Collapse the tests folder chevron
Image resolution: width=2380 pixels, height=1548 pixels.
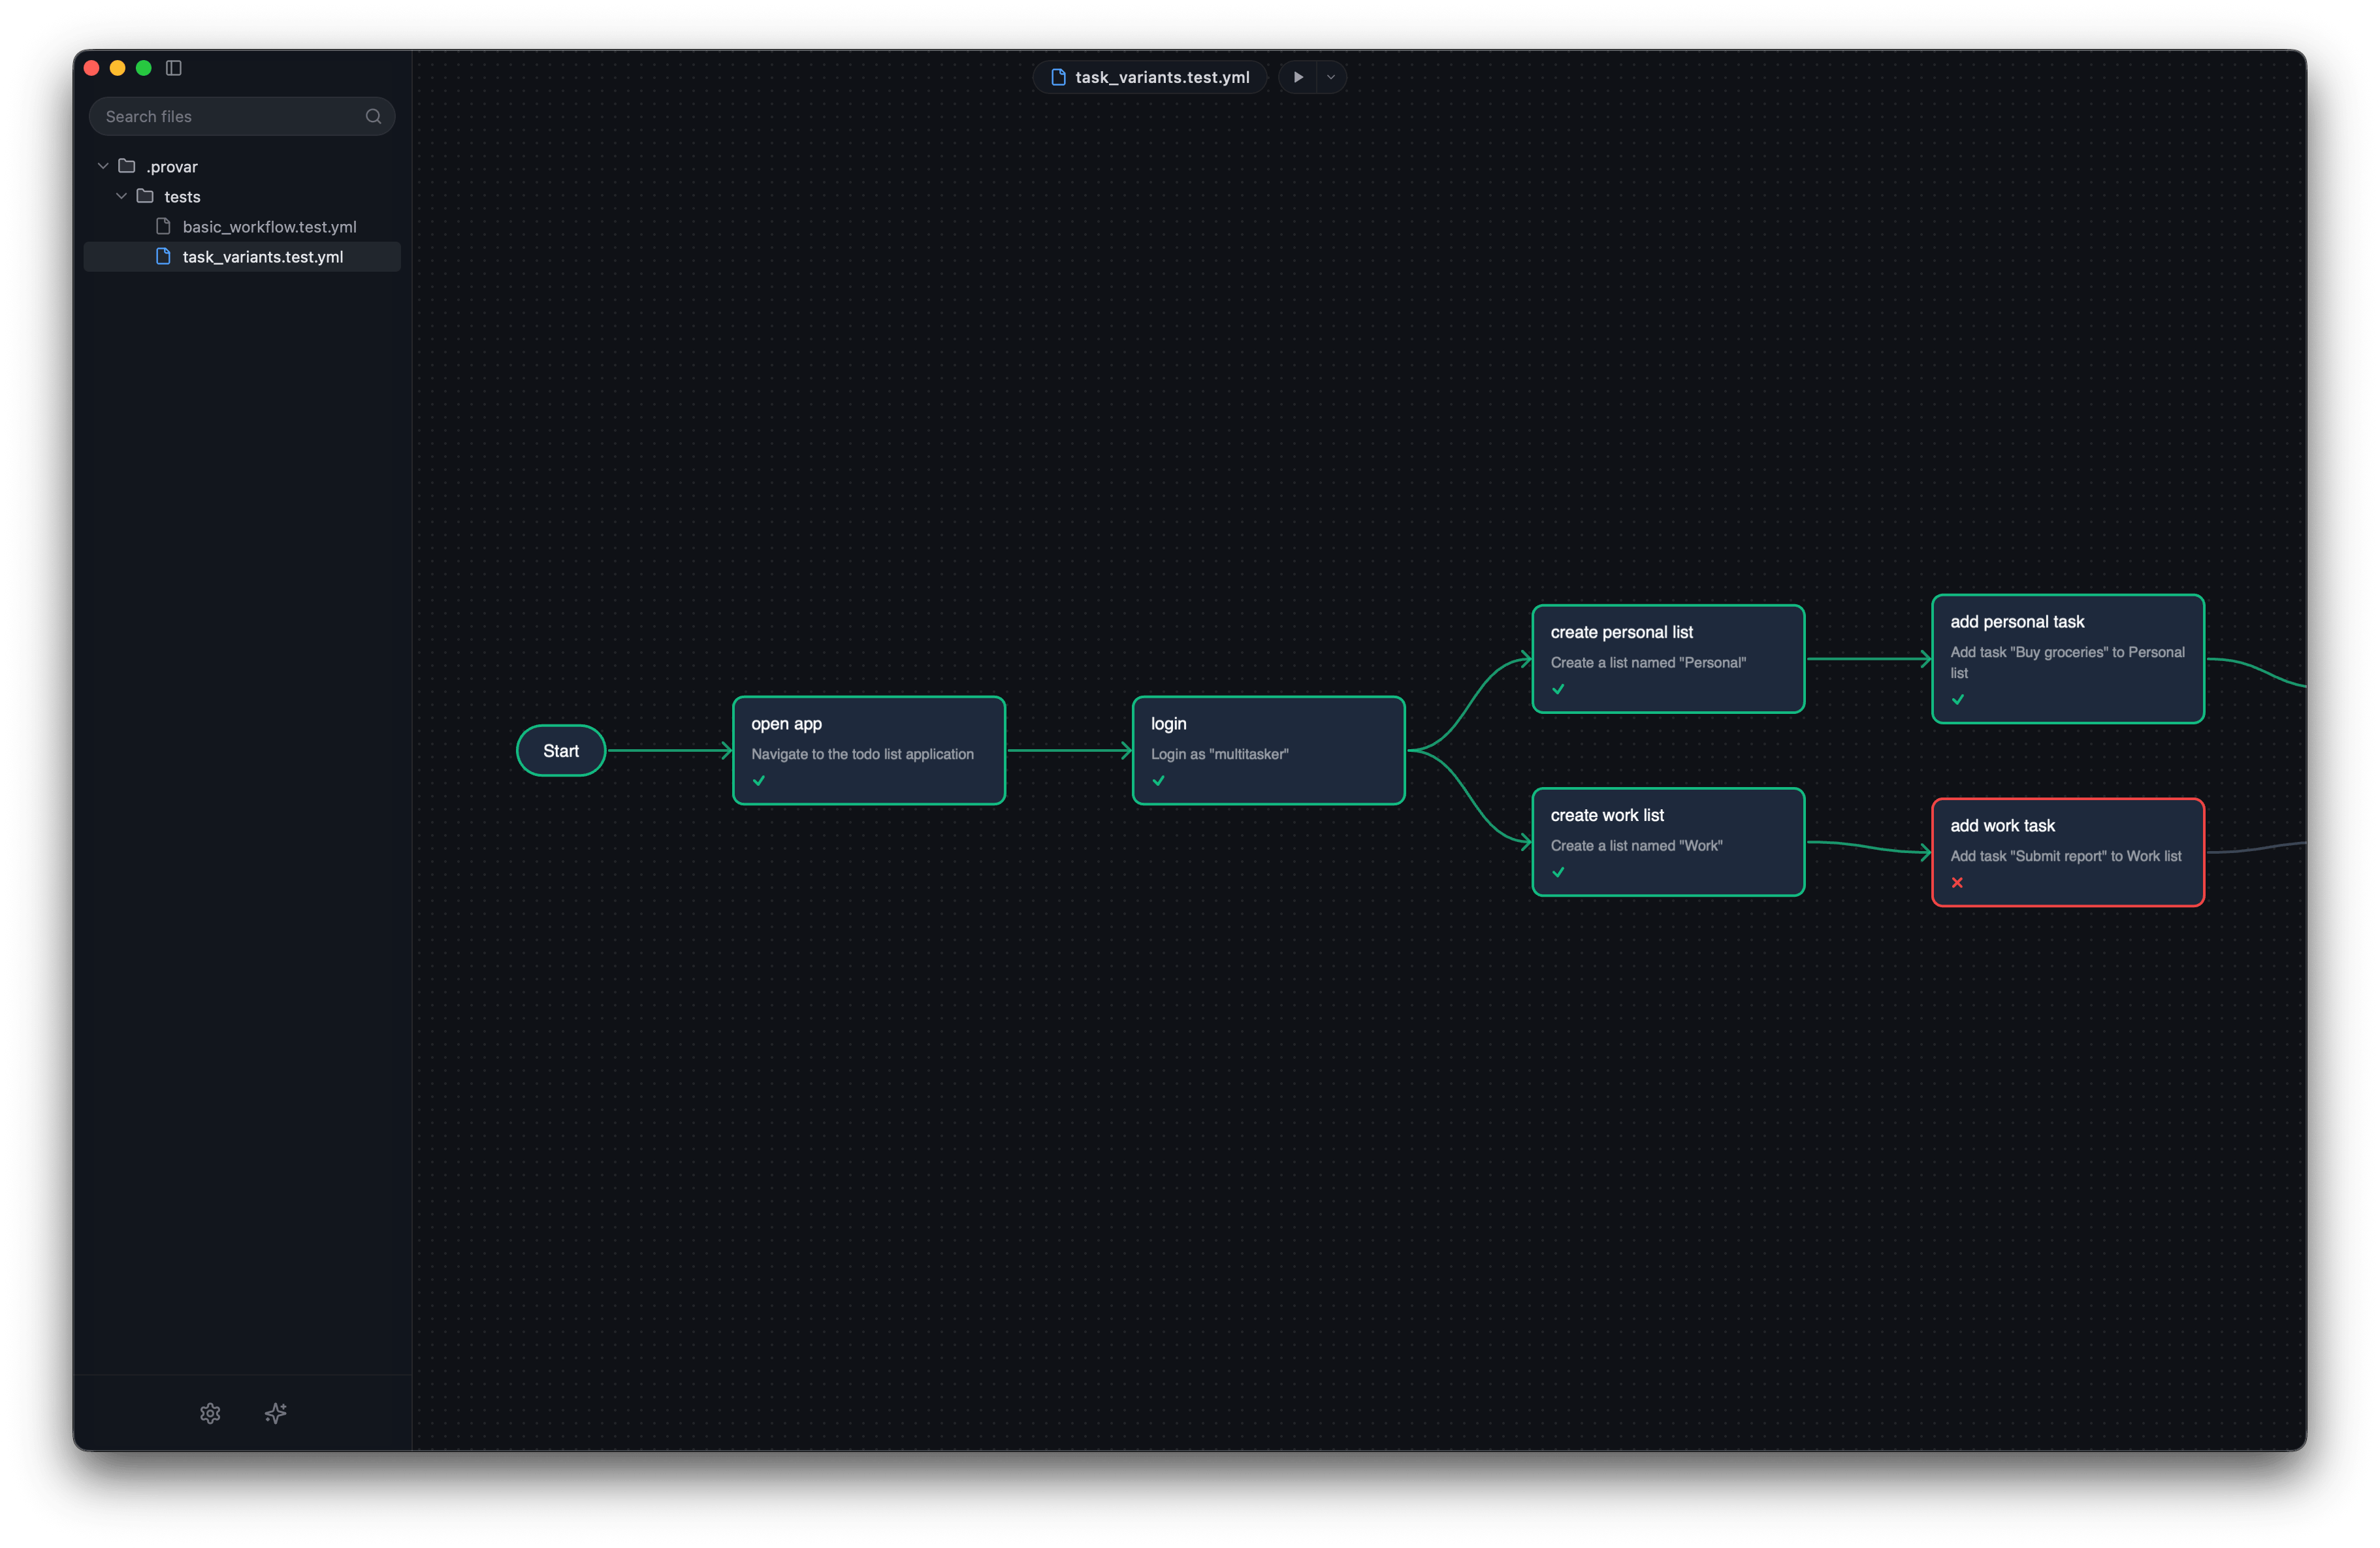[x=121, y=196]
